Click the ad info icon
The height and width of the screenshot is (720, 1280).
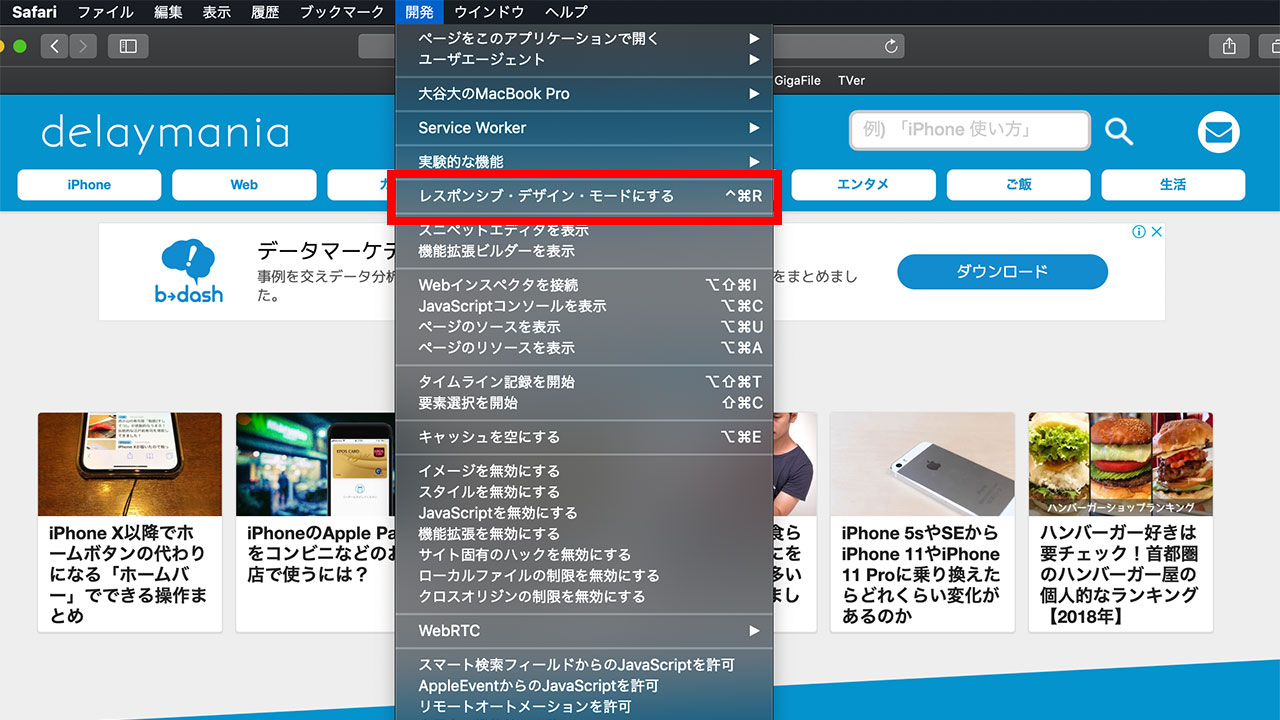(x=1138, y=232)
